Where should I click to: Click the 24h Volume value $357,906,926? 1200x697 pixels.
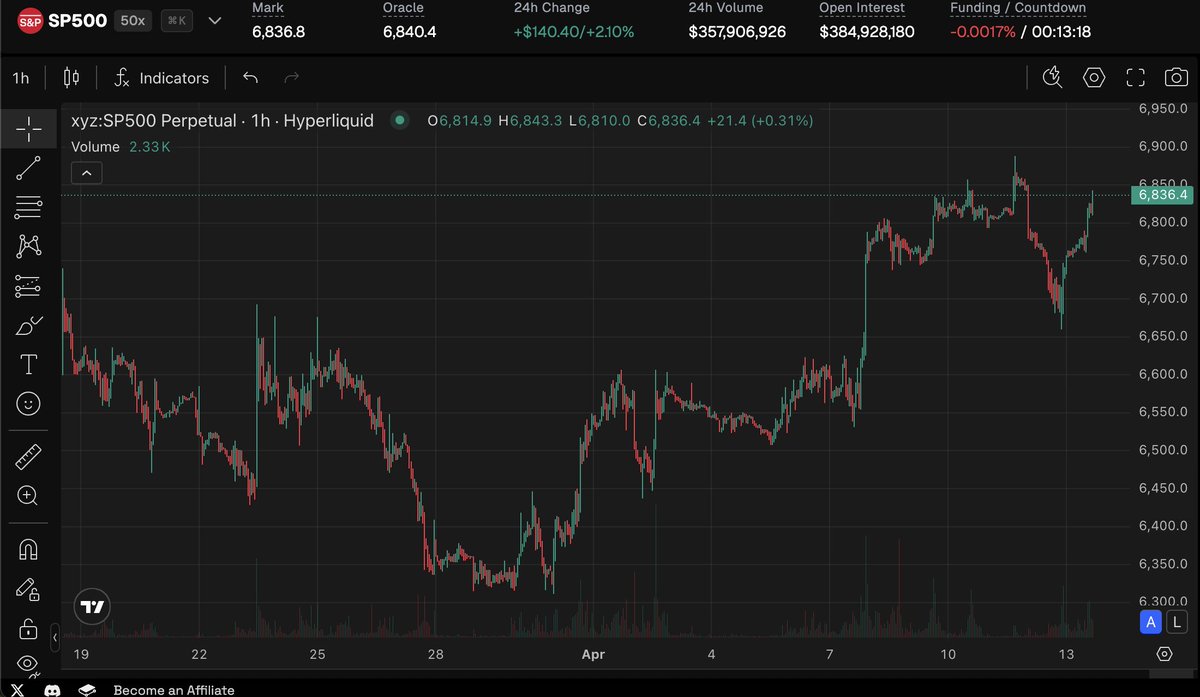[737, 32]
